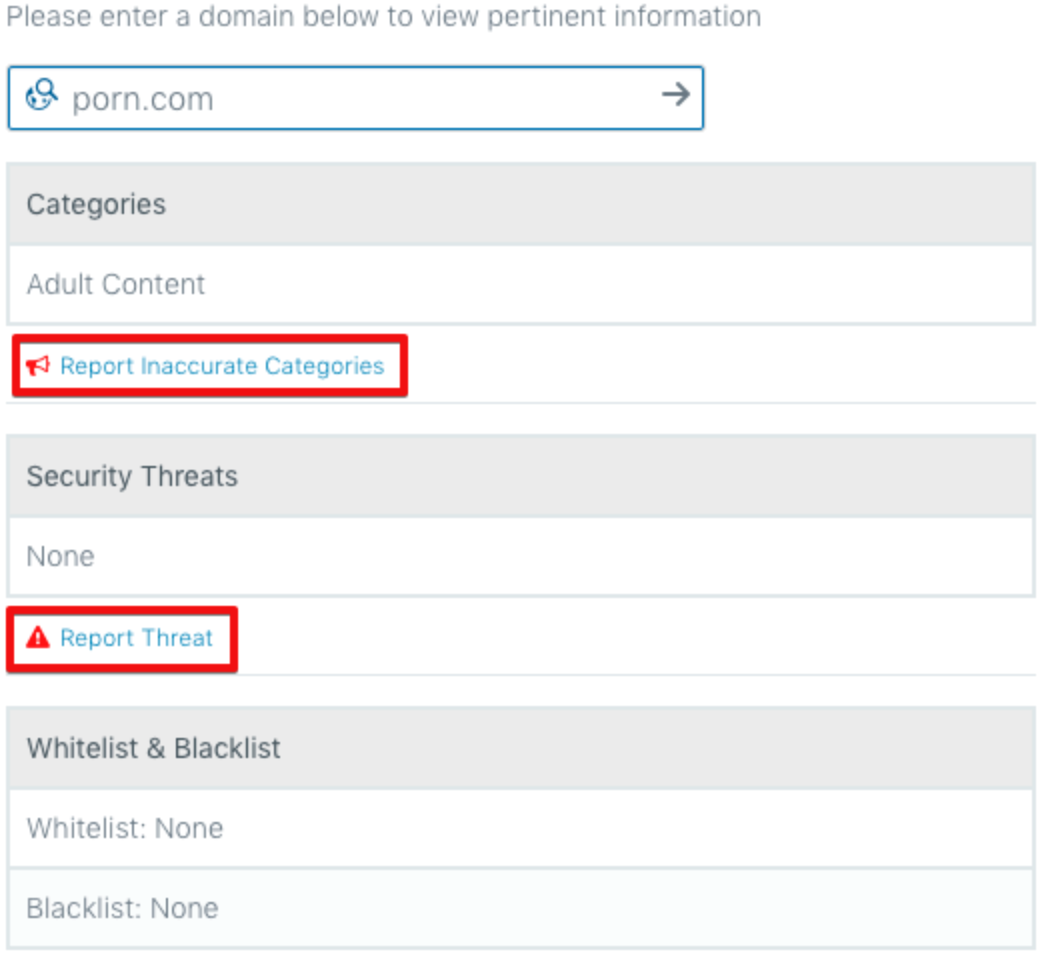
Task: Click the word Threat in report link
Action: 178,638
